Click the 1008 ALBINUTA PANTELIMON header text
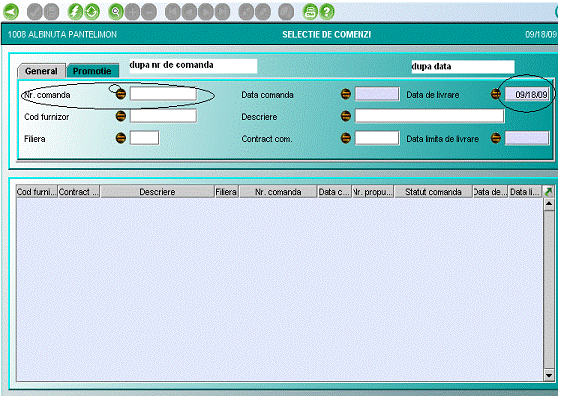 coord(62,34)
